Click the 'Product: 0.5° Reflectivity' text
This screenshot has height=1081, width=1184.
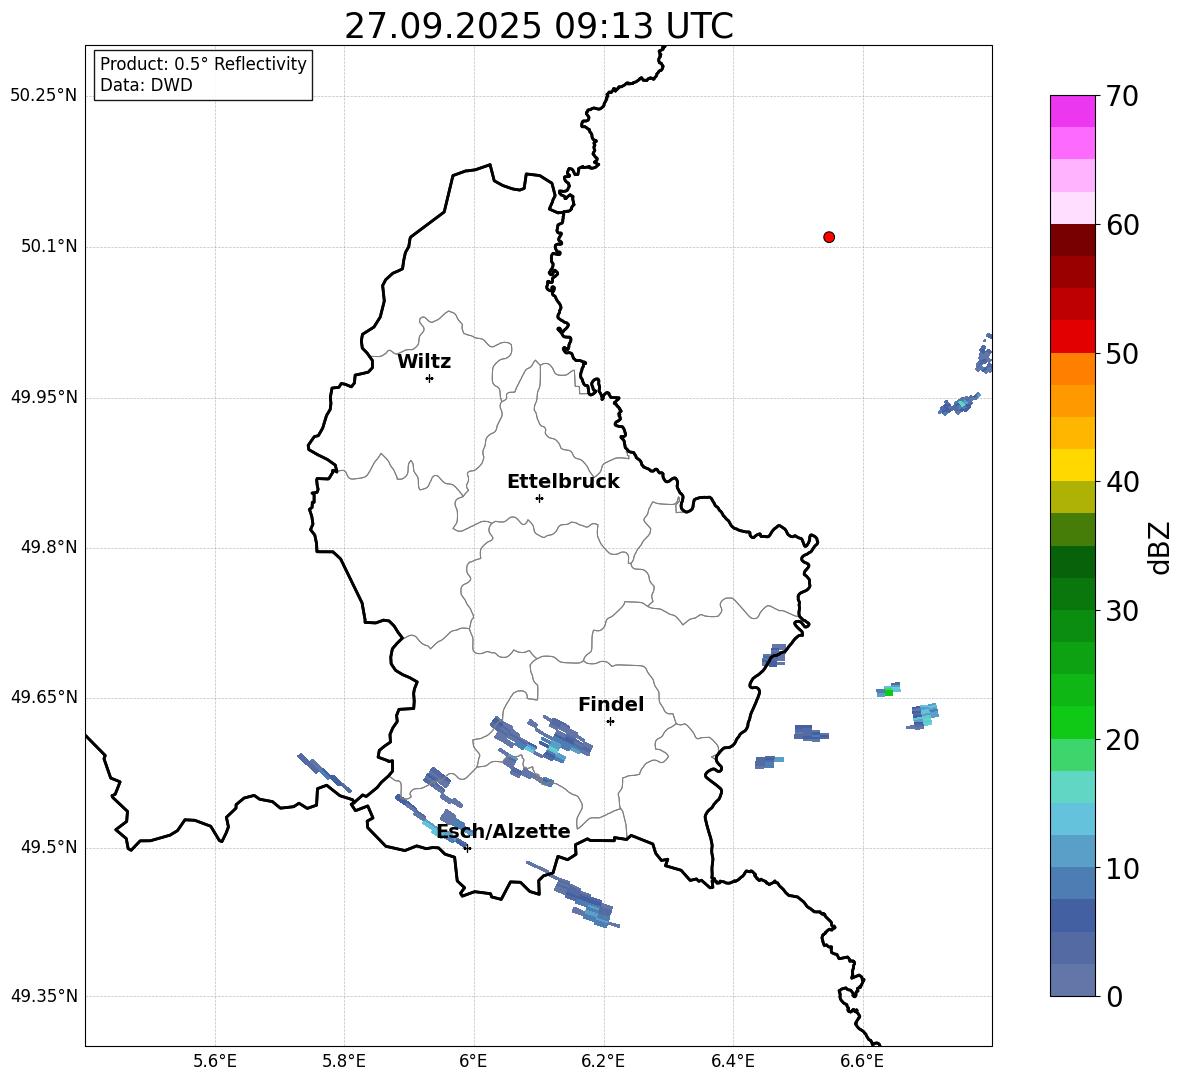pyautogui.click(x=203, y=64)
